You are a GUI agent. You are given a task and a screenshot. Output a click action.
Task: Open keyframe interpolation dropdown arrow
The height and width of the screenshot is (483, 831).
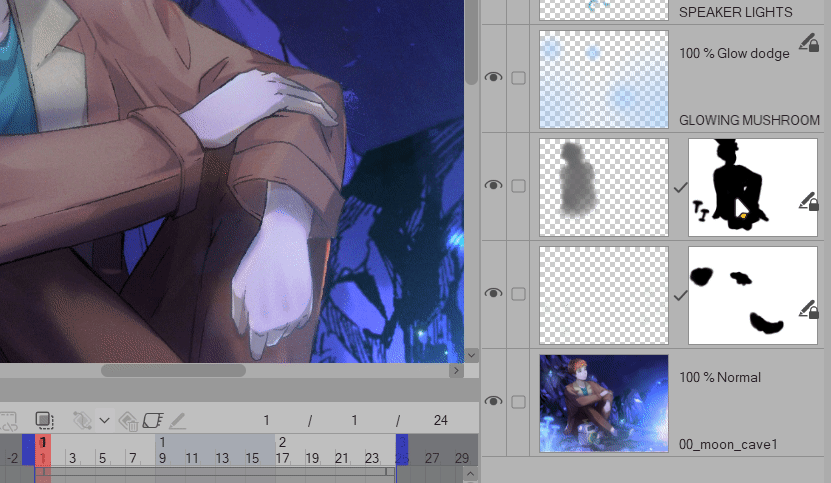pos(104,421)
